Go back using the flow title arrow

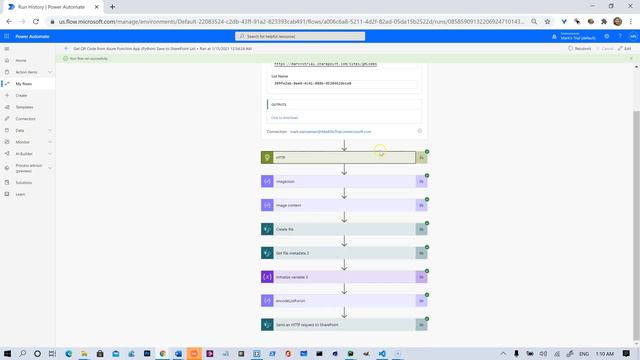point(66,49)
